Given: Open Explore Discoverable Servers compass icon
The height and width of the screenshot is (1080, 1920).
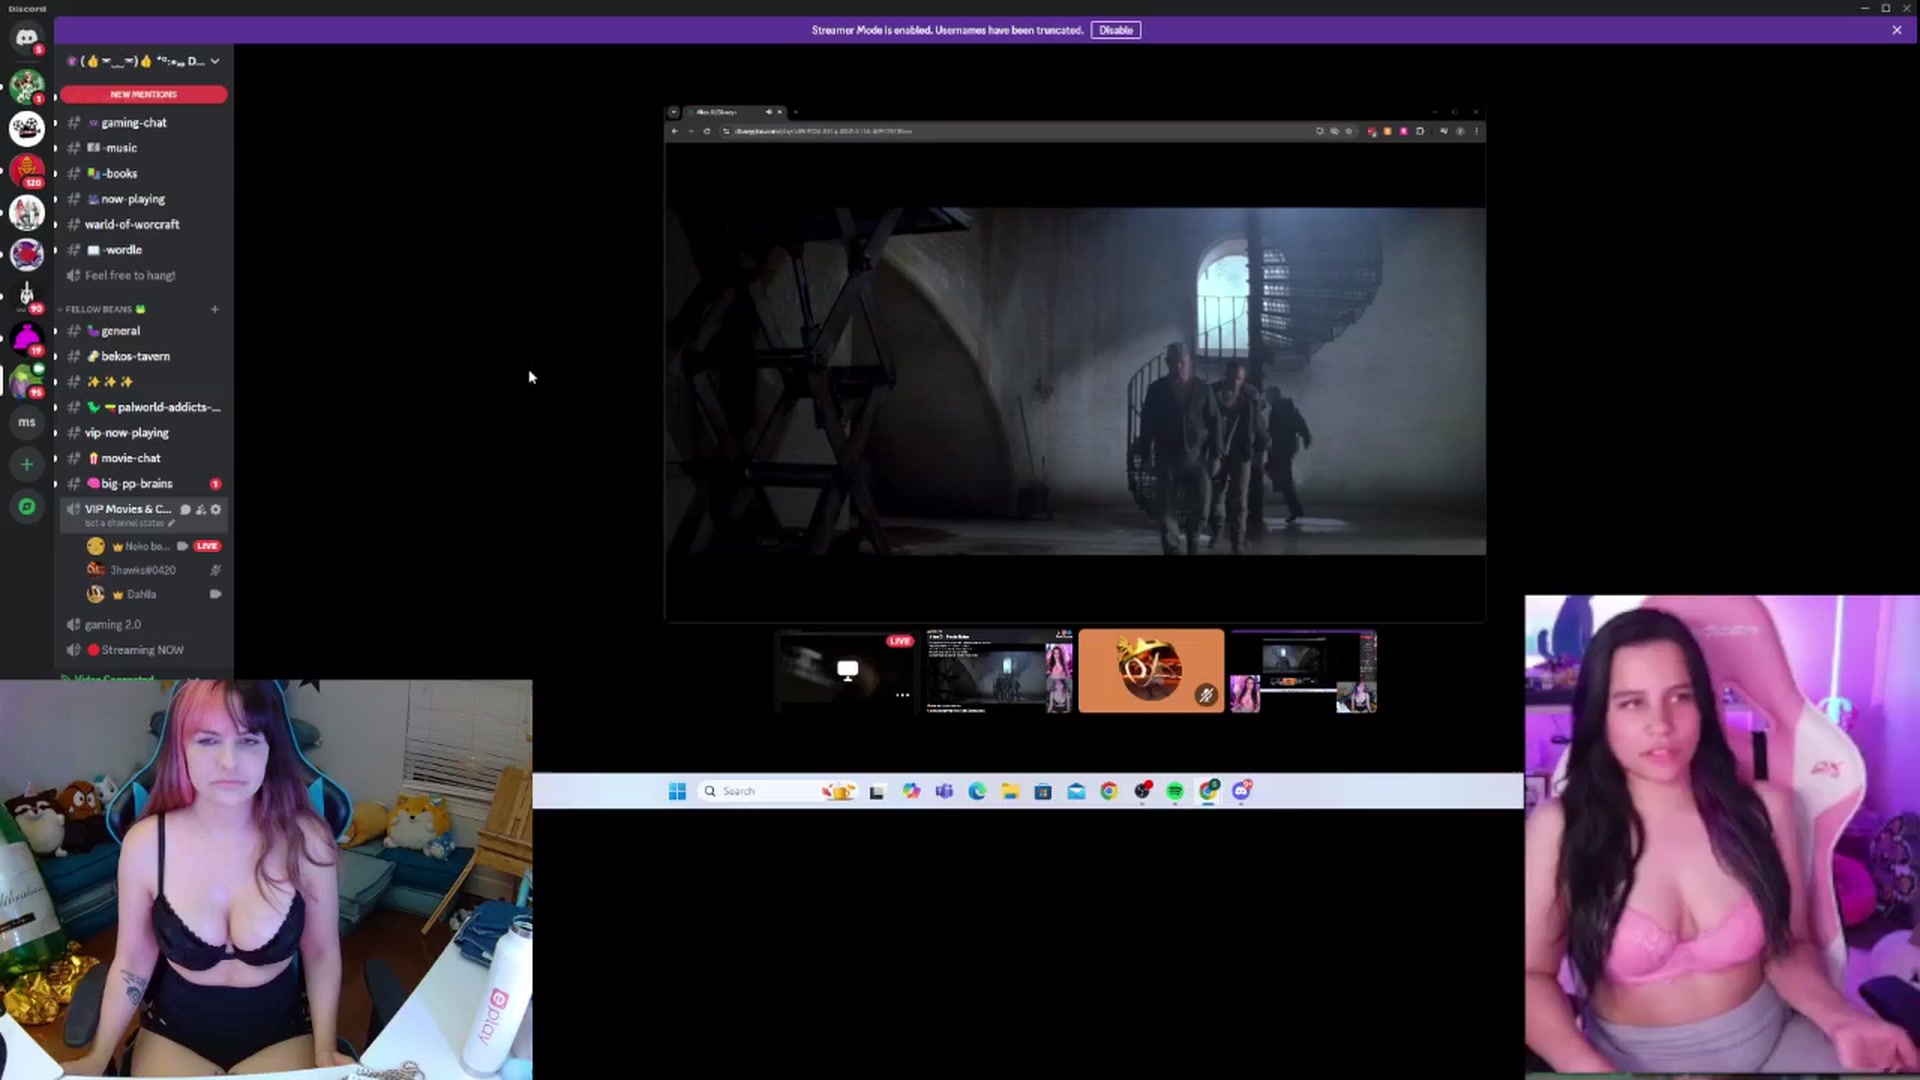Looking at the screenshot, I should click(27, 507).
